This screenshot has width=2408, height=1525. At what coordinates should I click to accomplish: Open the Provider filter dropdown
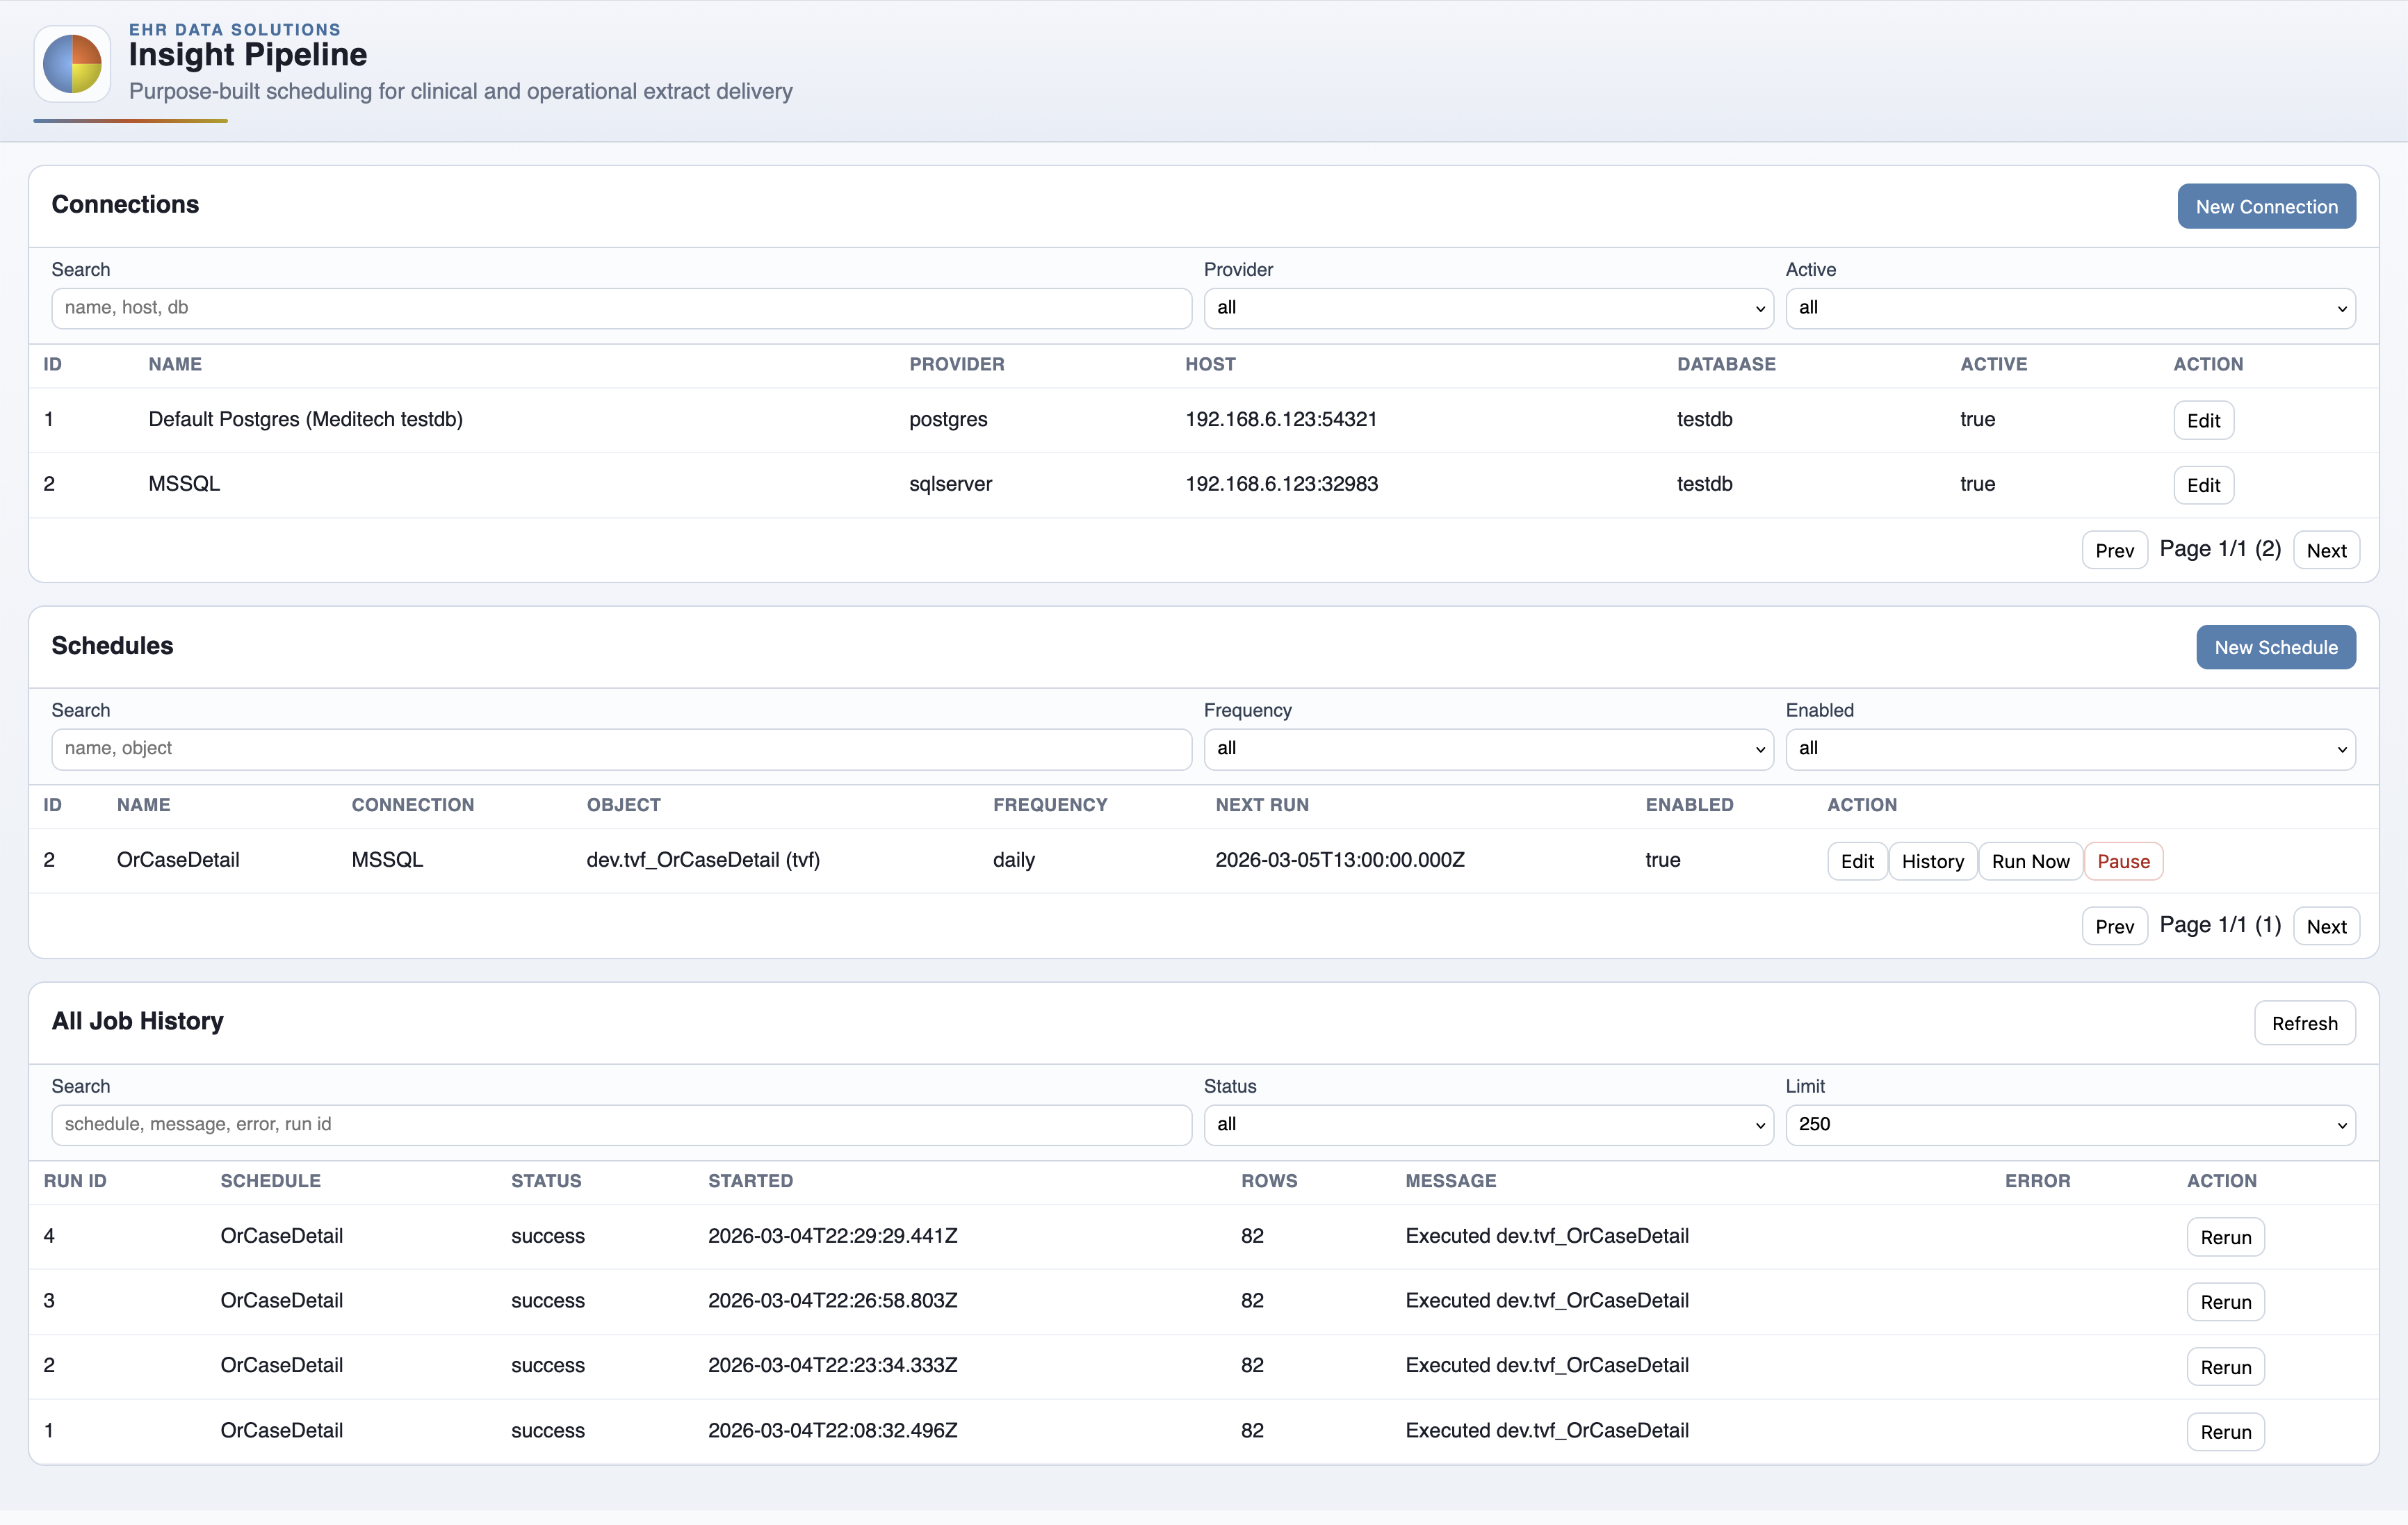[1488, 308]
